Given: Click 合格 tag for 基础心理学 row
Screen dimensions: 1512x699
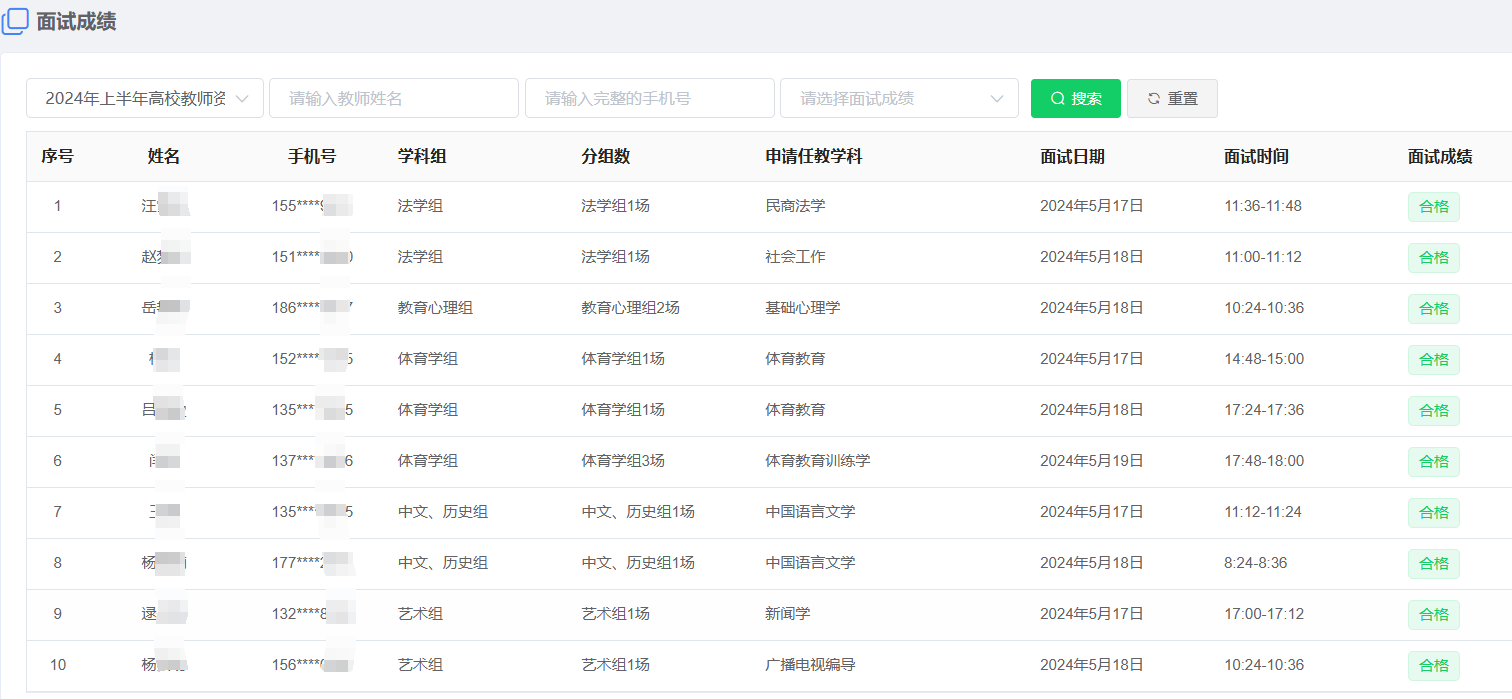Looking at the screenshot, I should (1433, 309).
